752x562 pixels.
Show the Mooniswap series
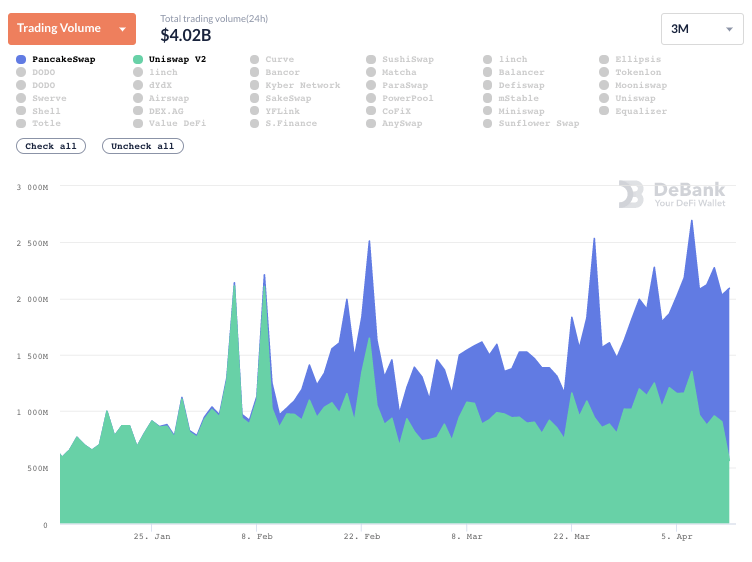click(x=633, y=85)
